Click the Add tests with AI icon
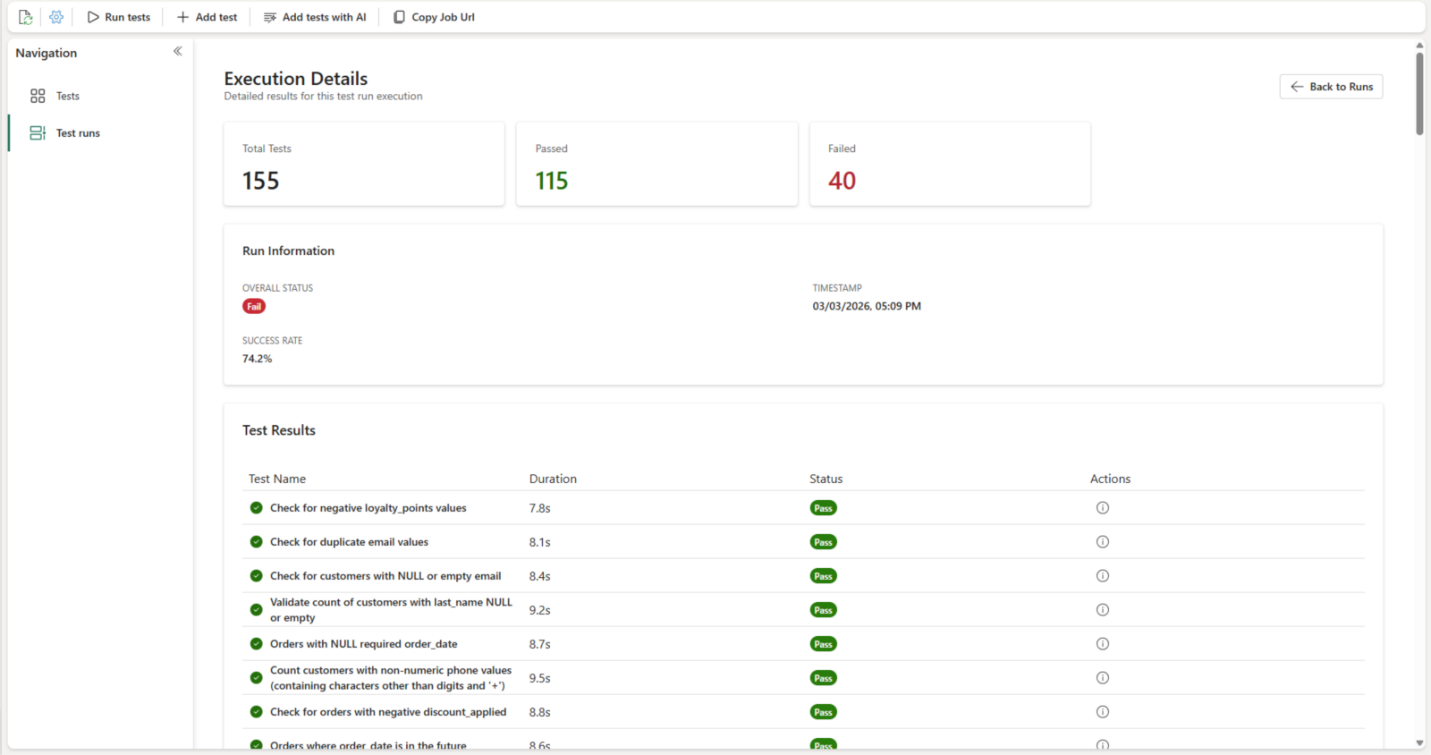Screen dimensions: 1431x755 point(268,16)
